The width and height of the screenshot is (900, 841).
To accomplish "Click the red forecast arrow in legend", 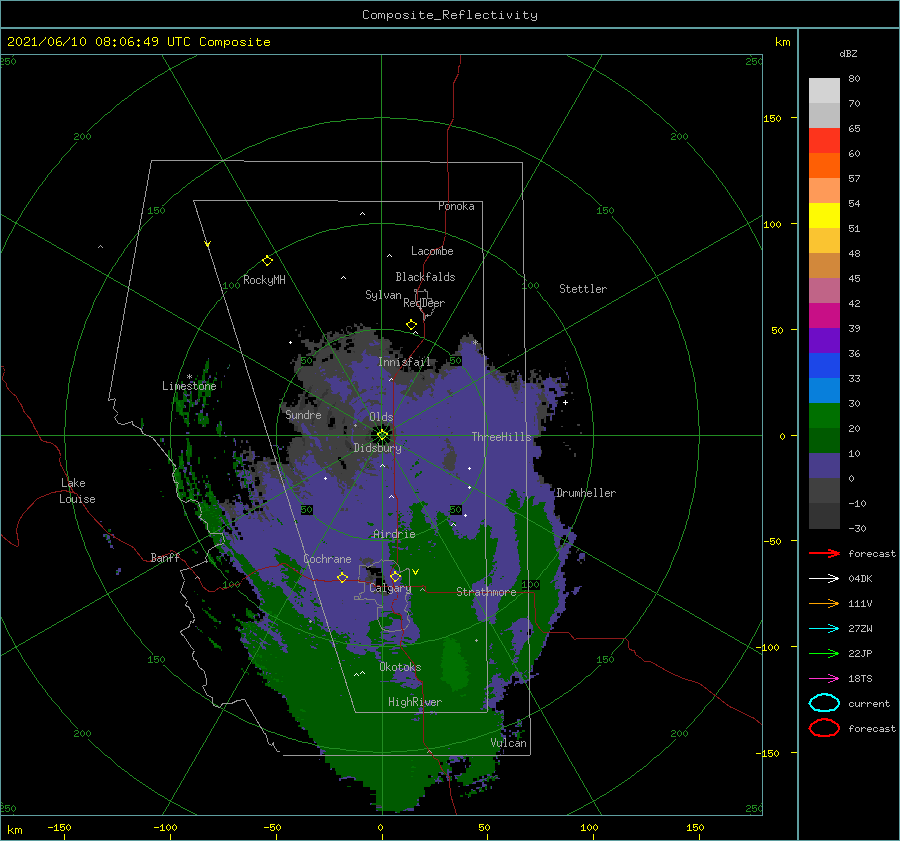I will point(824,553).
